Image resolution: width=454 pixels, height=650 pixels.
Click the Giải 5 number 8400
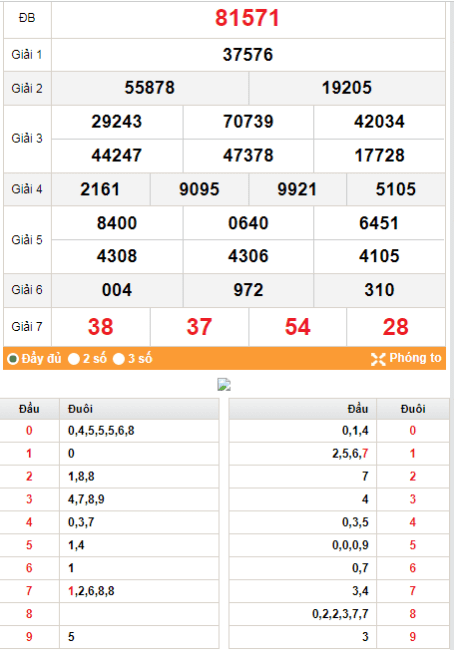[x=117, y=223]
